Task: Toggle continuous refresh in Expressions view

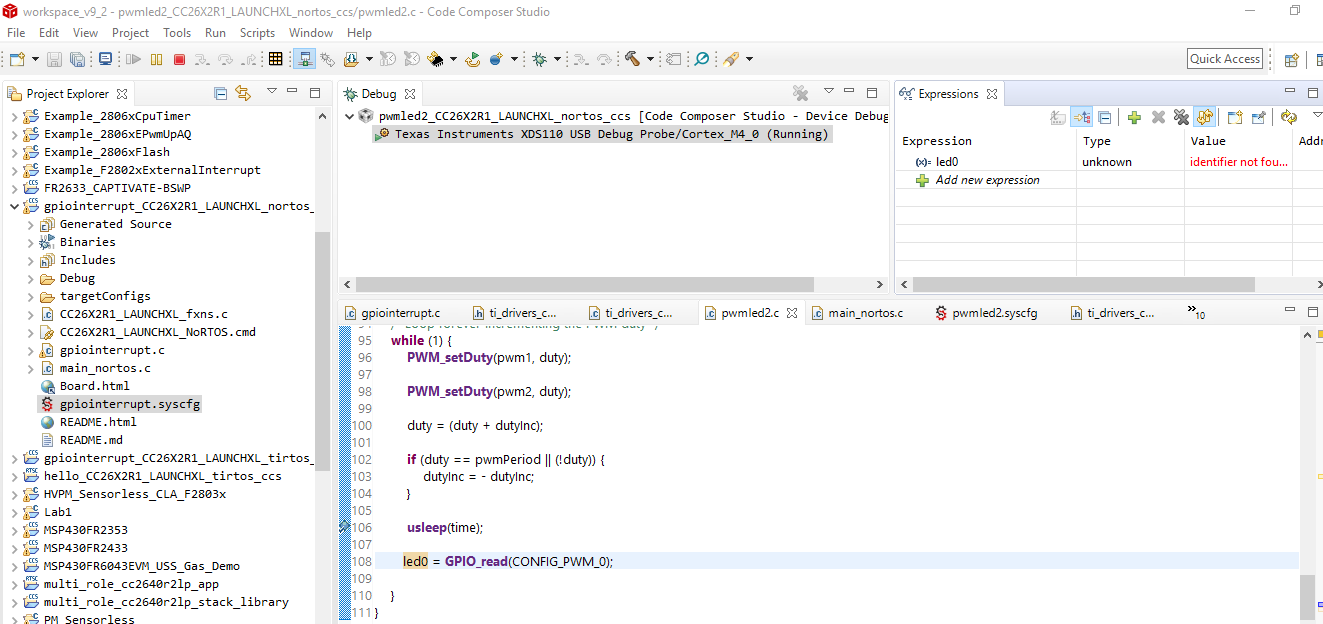Action: pos(1204,117)
